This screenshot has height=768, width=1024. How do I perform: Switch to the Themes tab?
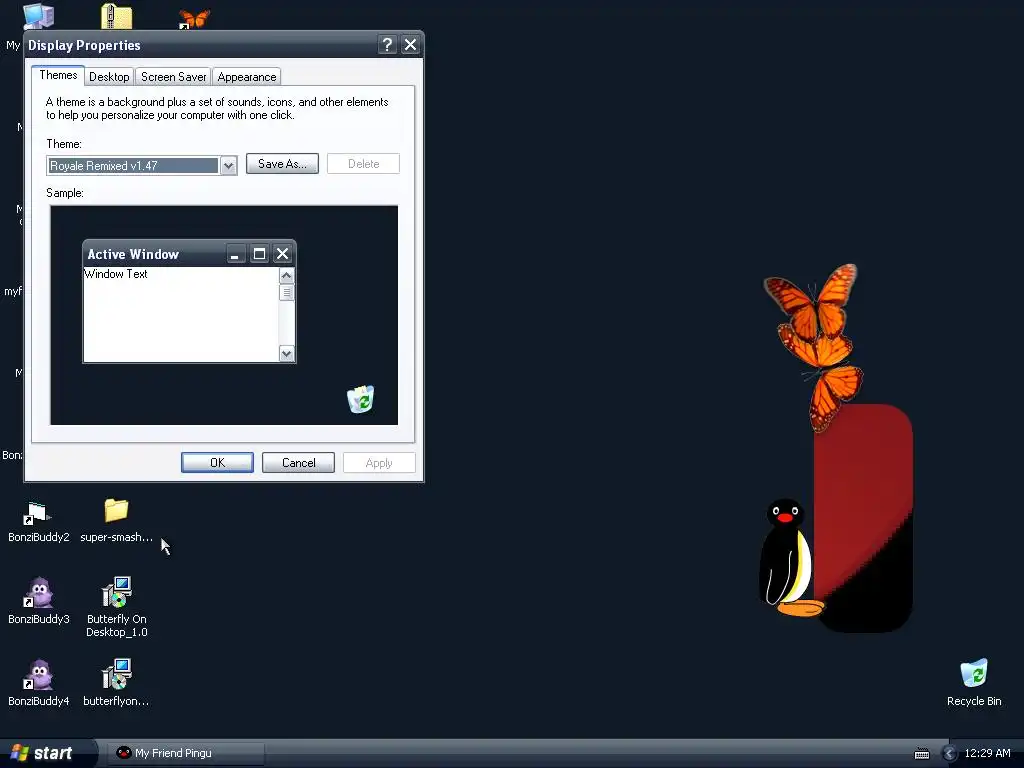pos(58,75)
